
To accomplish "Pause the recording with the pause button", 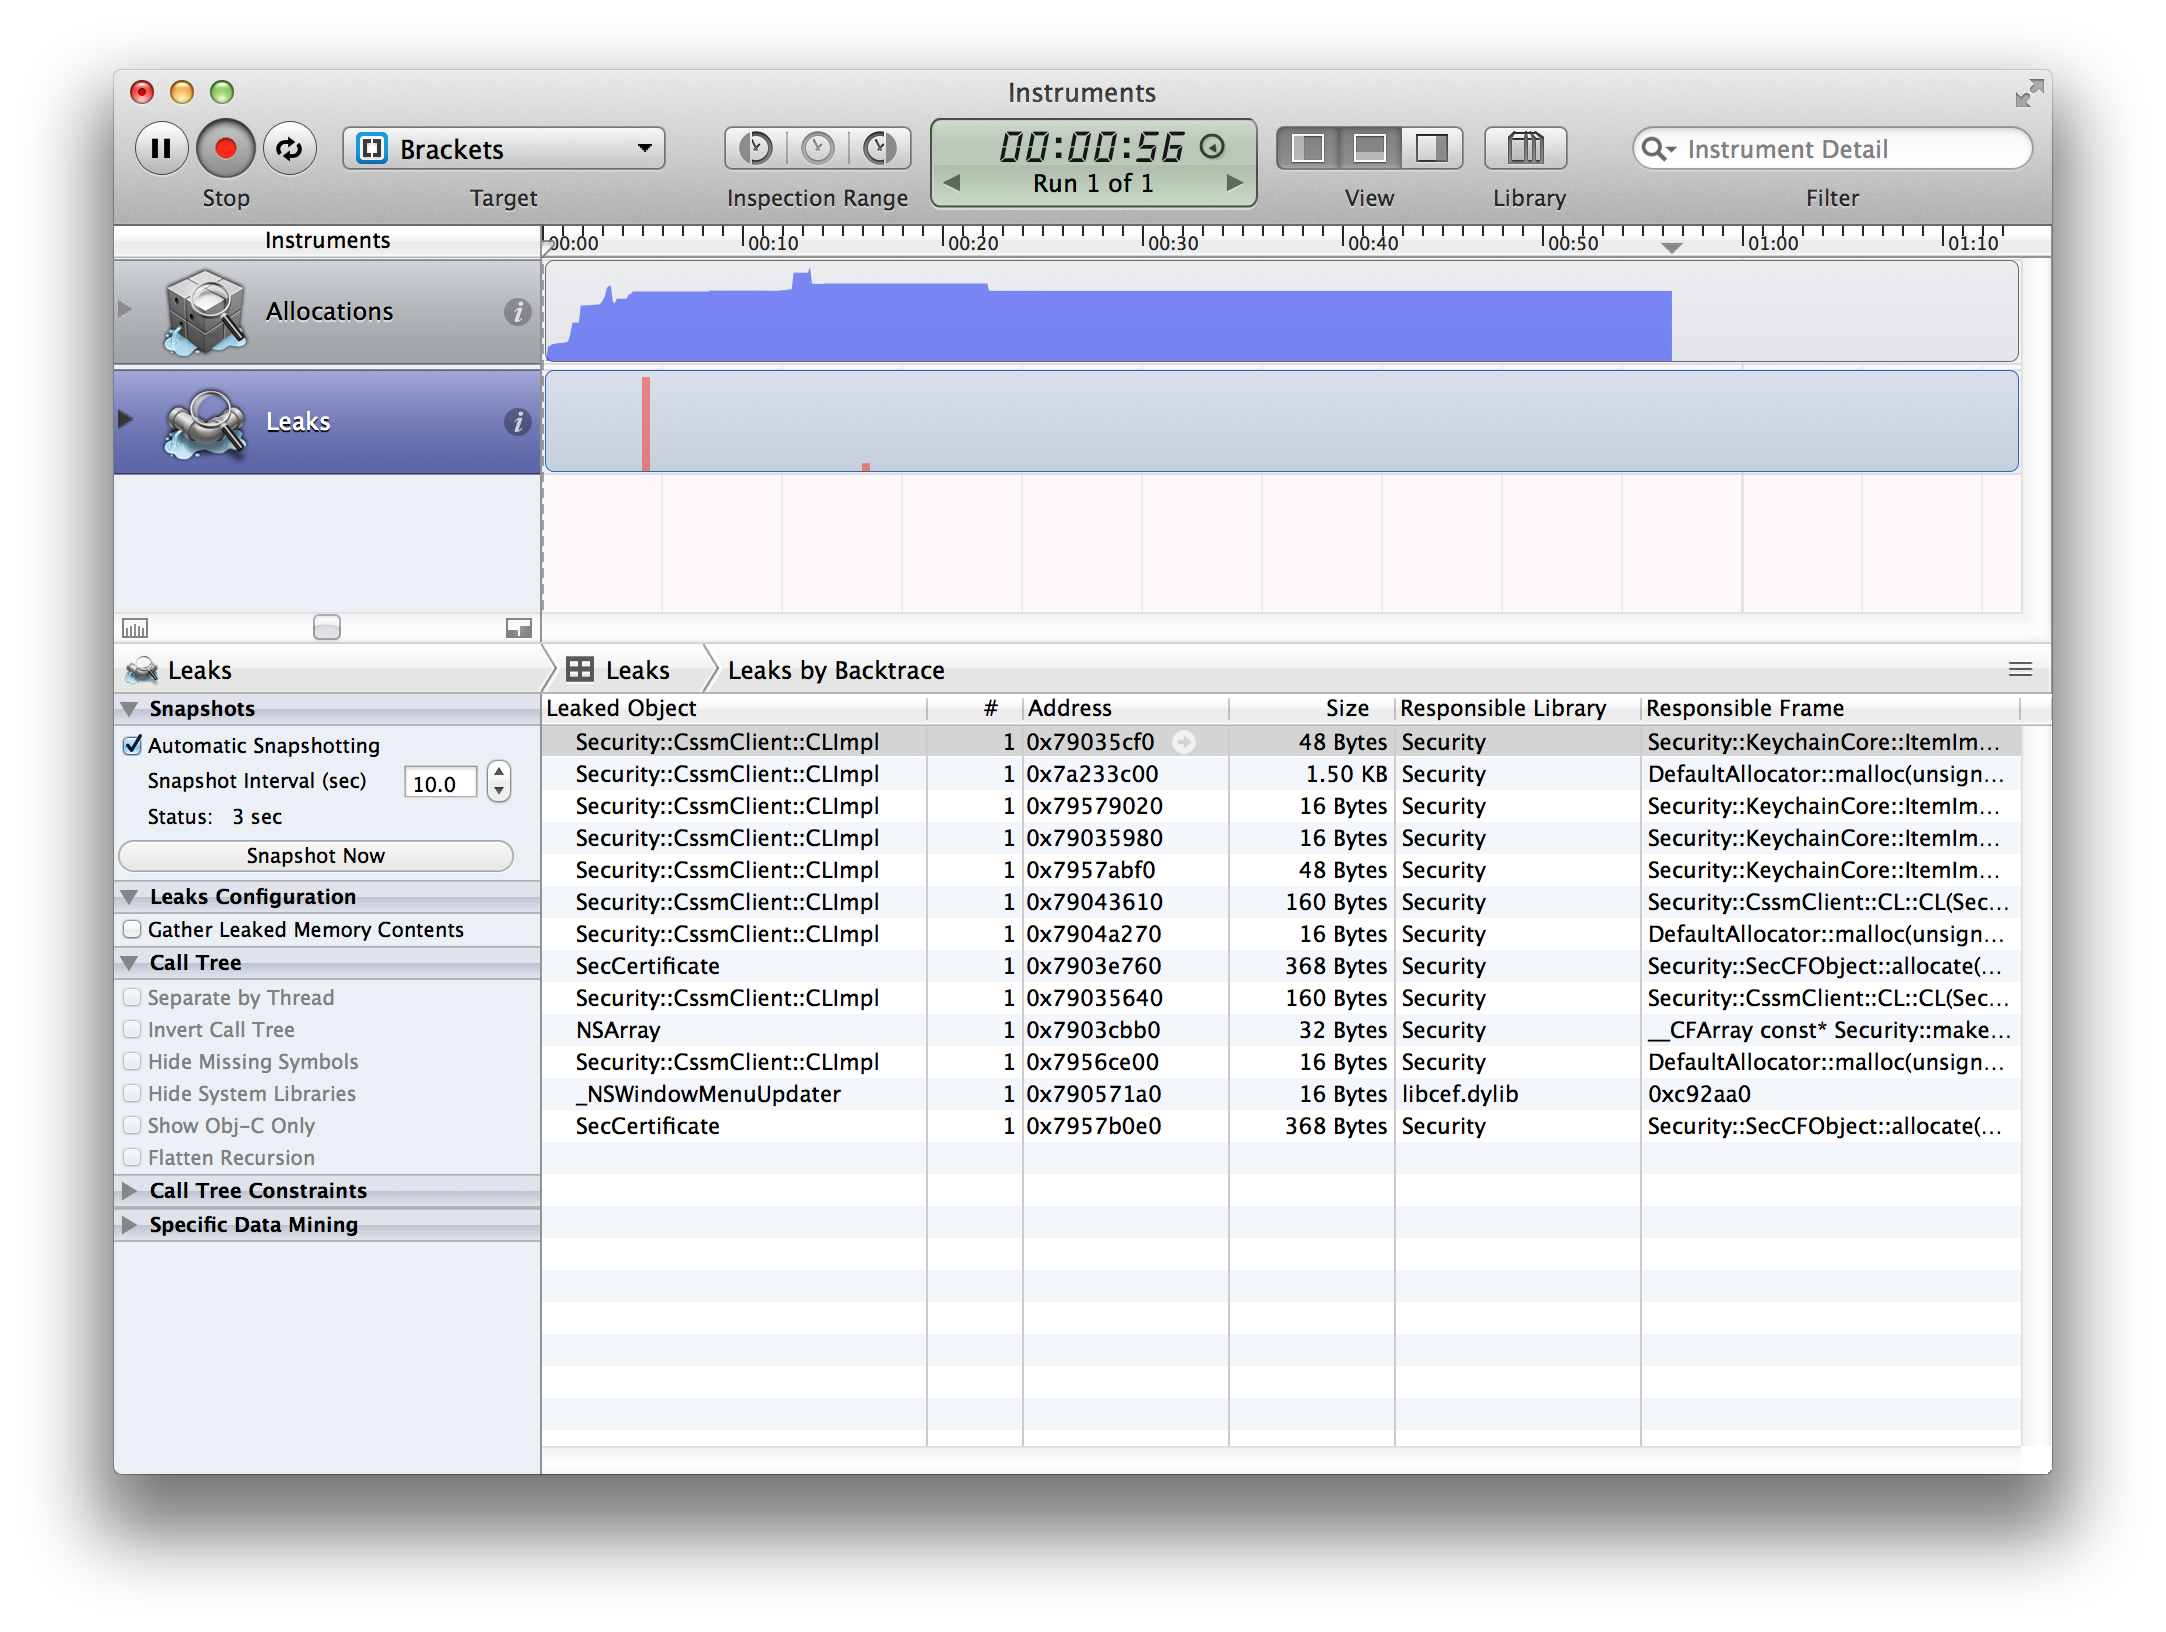I will 161,149.
